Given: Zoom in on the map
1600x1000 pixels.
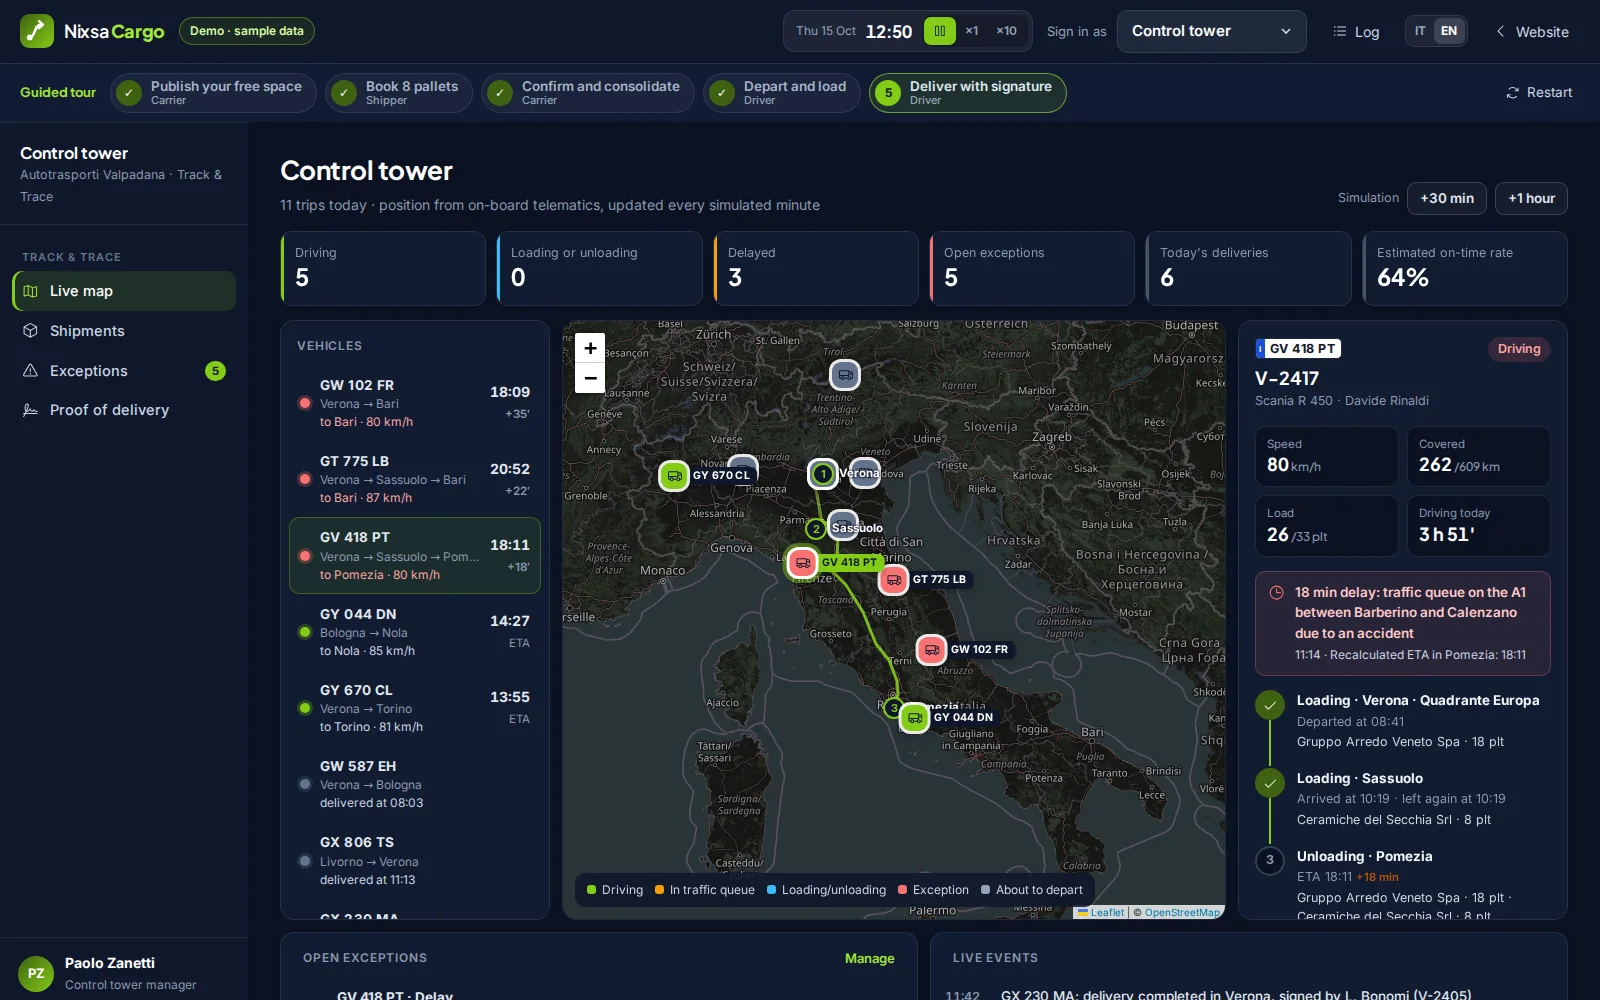Looking at the screenshot, I should click(x=590, y=348).
